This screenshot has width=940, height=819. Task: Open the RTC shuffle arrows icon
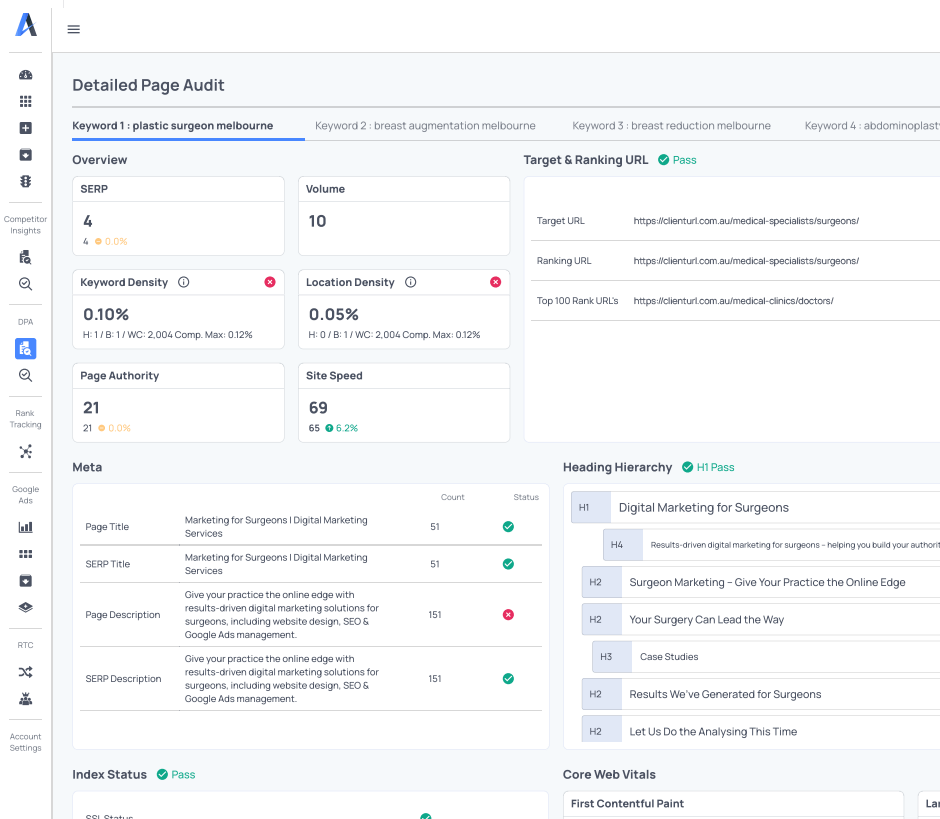tap(26, 672)
